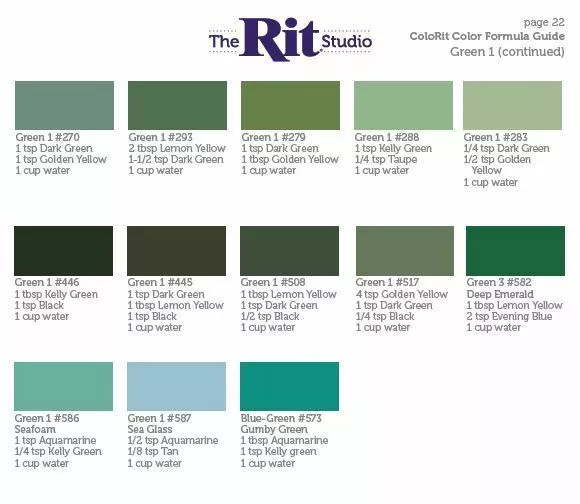Select the Green 1 #445 swatch
The height and width of the screenshot is (504, 580).
(176, 251)
